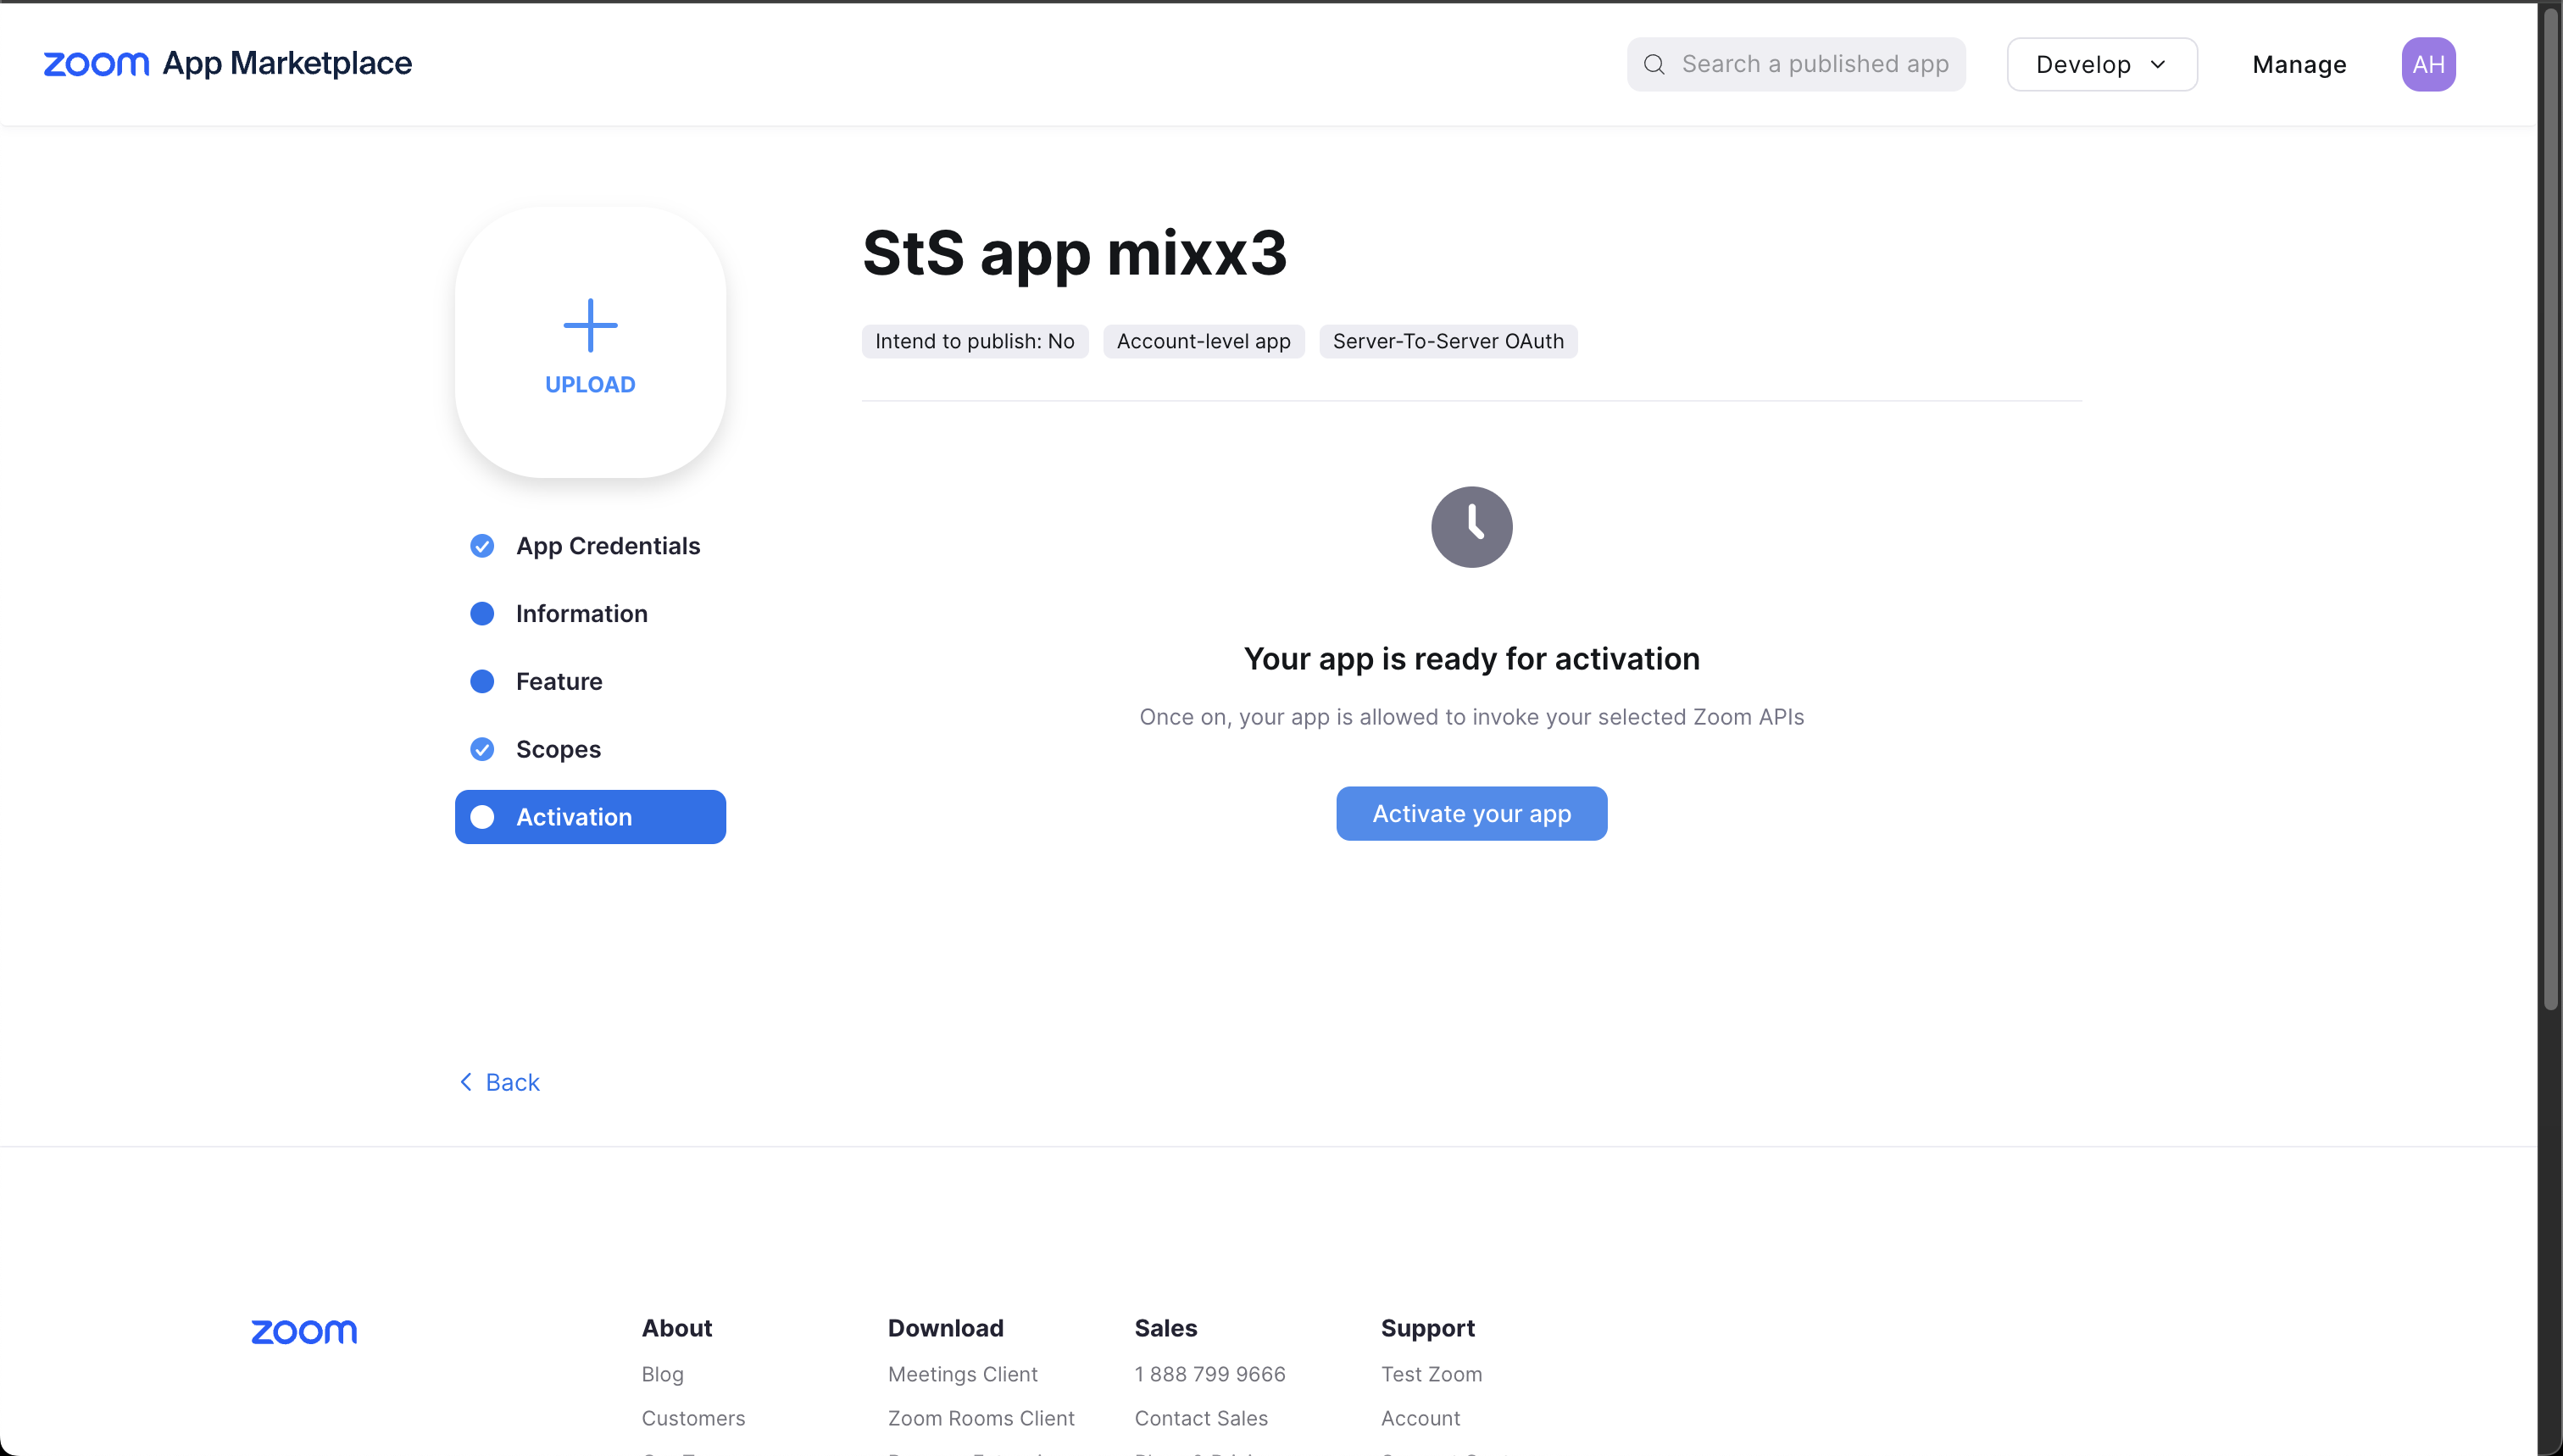Click the Develop dropdown chevron arrow
2563x1456 pixels.
tap(2158, 64)
